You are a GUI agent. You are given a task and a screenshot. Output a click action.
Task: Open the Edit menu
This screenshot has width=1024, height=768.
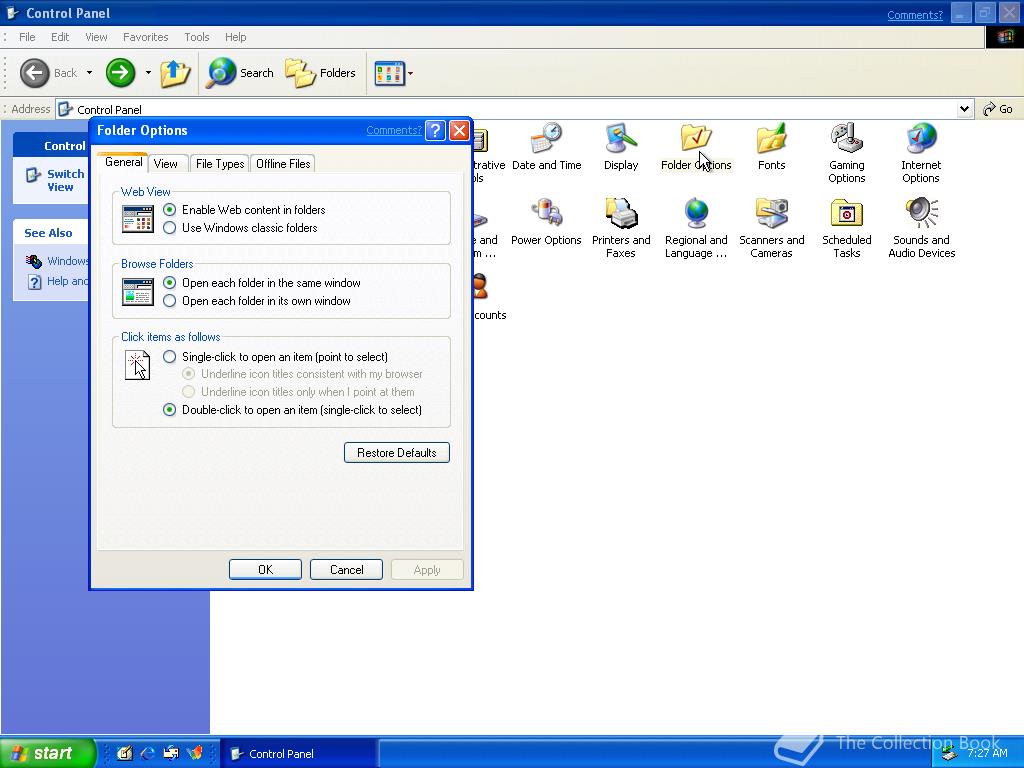coord(60,37)
